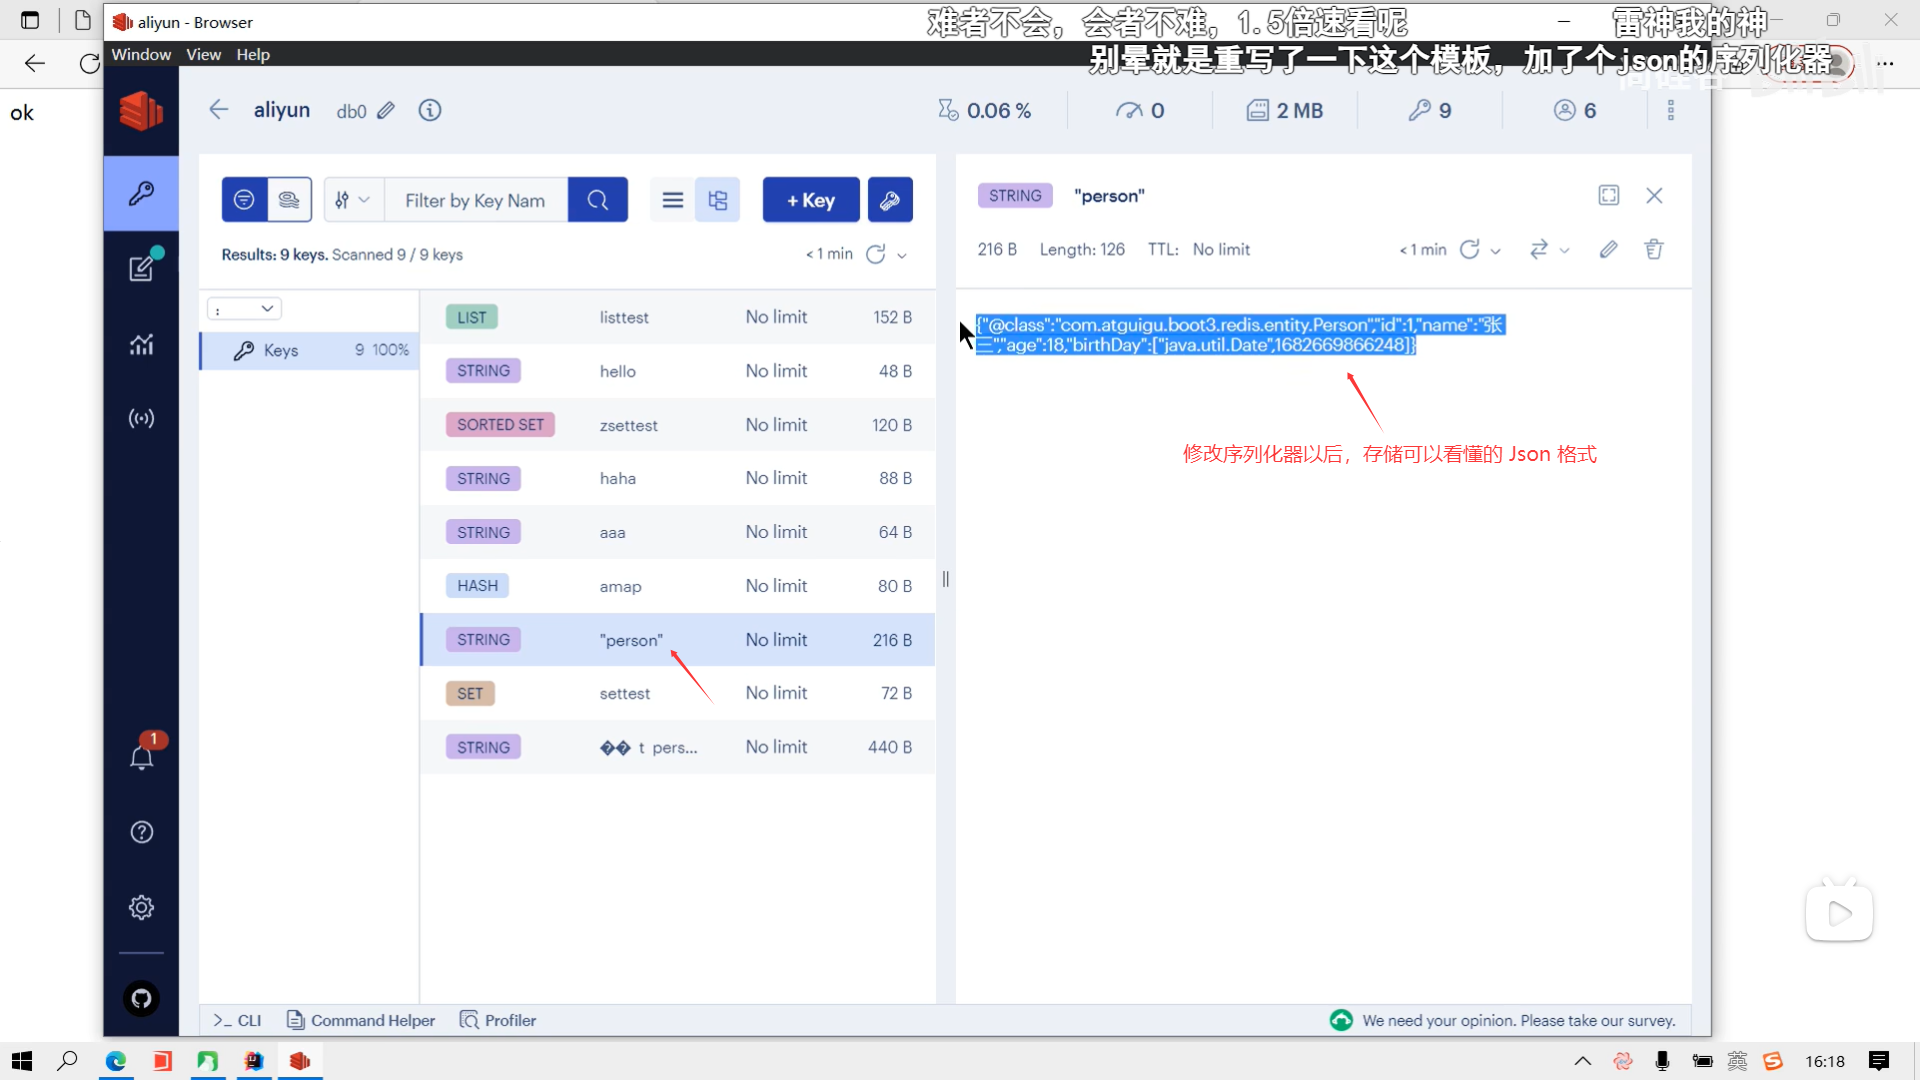Open the key type filter dropdown
This screenshot has height=1080, width=1920.
353,200
